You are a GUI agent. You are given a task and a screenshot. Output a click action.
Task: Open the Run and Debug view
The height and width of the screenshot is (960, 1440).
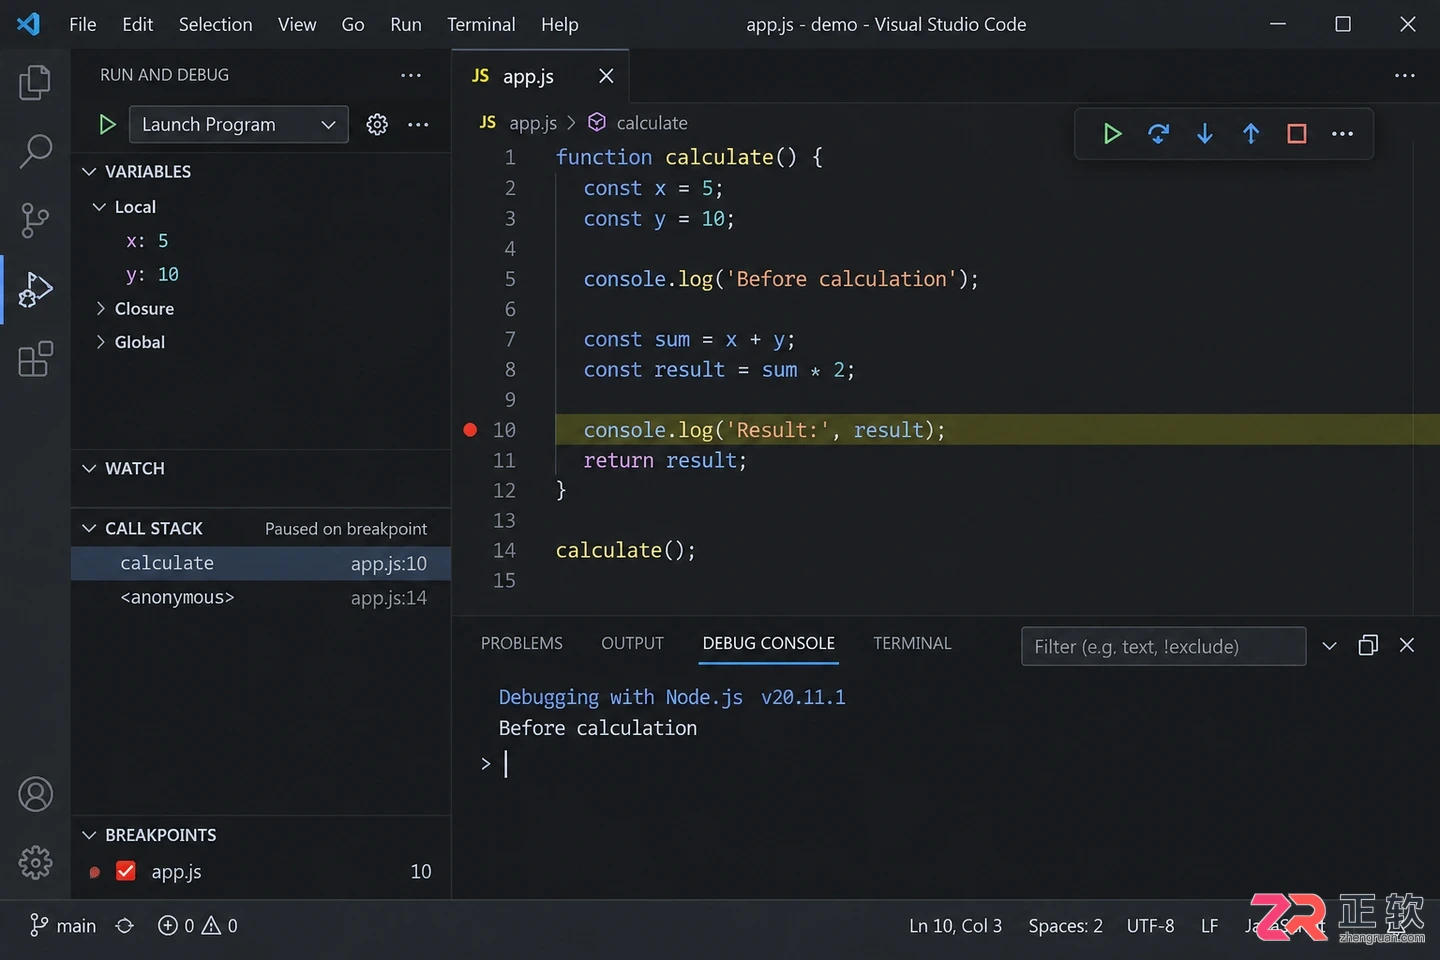click(x=35, y=289)
